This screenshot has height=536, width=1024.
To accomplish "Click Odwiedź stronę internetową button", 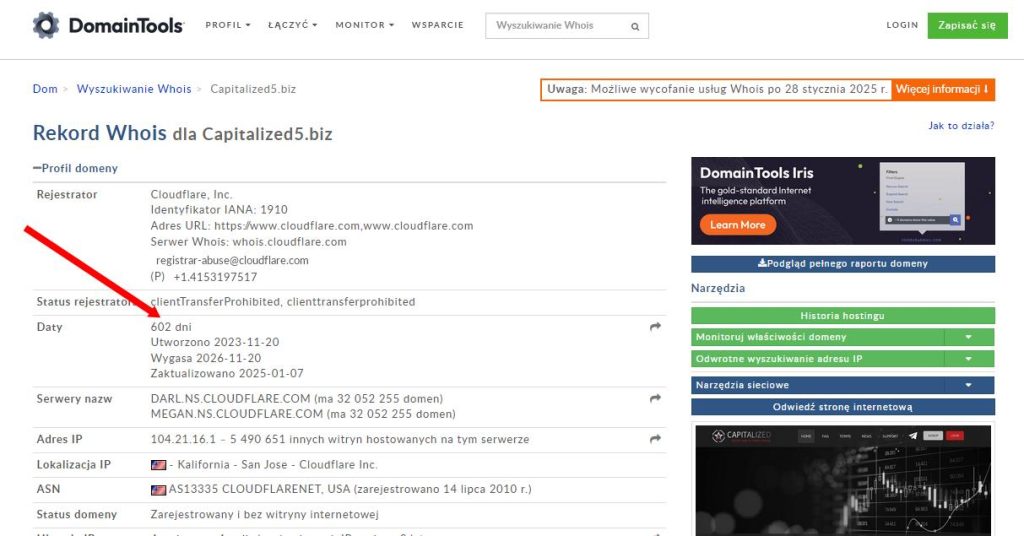I will pos(842,407).
